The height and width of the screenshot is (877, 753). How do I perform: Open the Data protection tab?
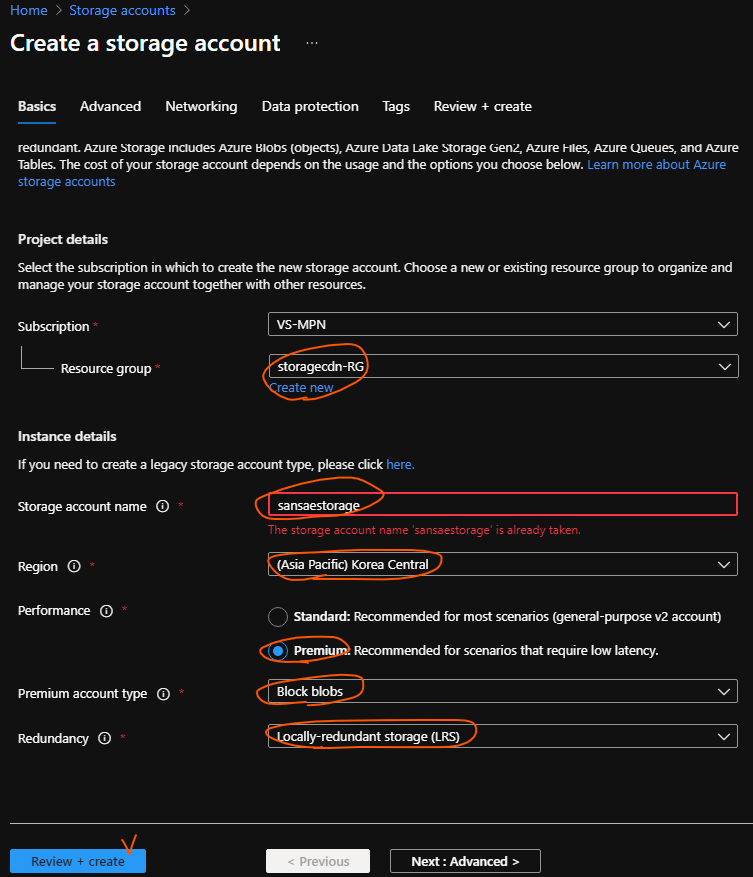click(x=310, y=107)
